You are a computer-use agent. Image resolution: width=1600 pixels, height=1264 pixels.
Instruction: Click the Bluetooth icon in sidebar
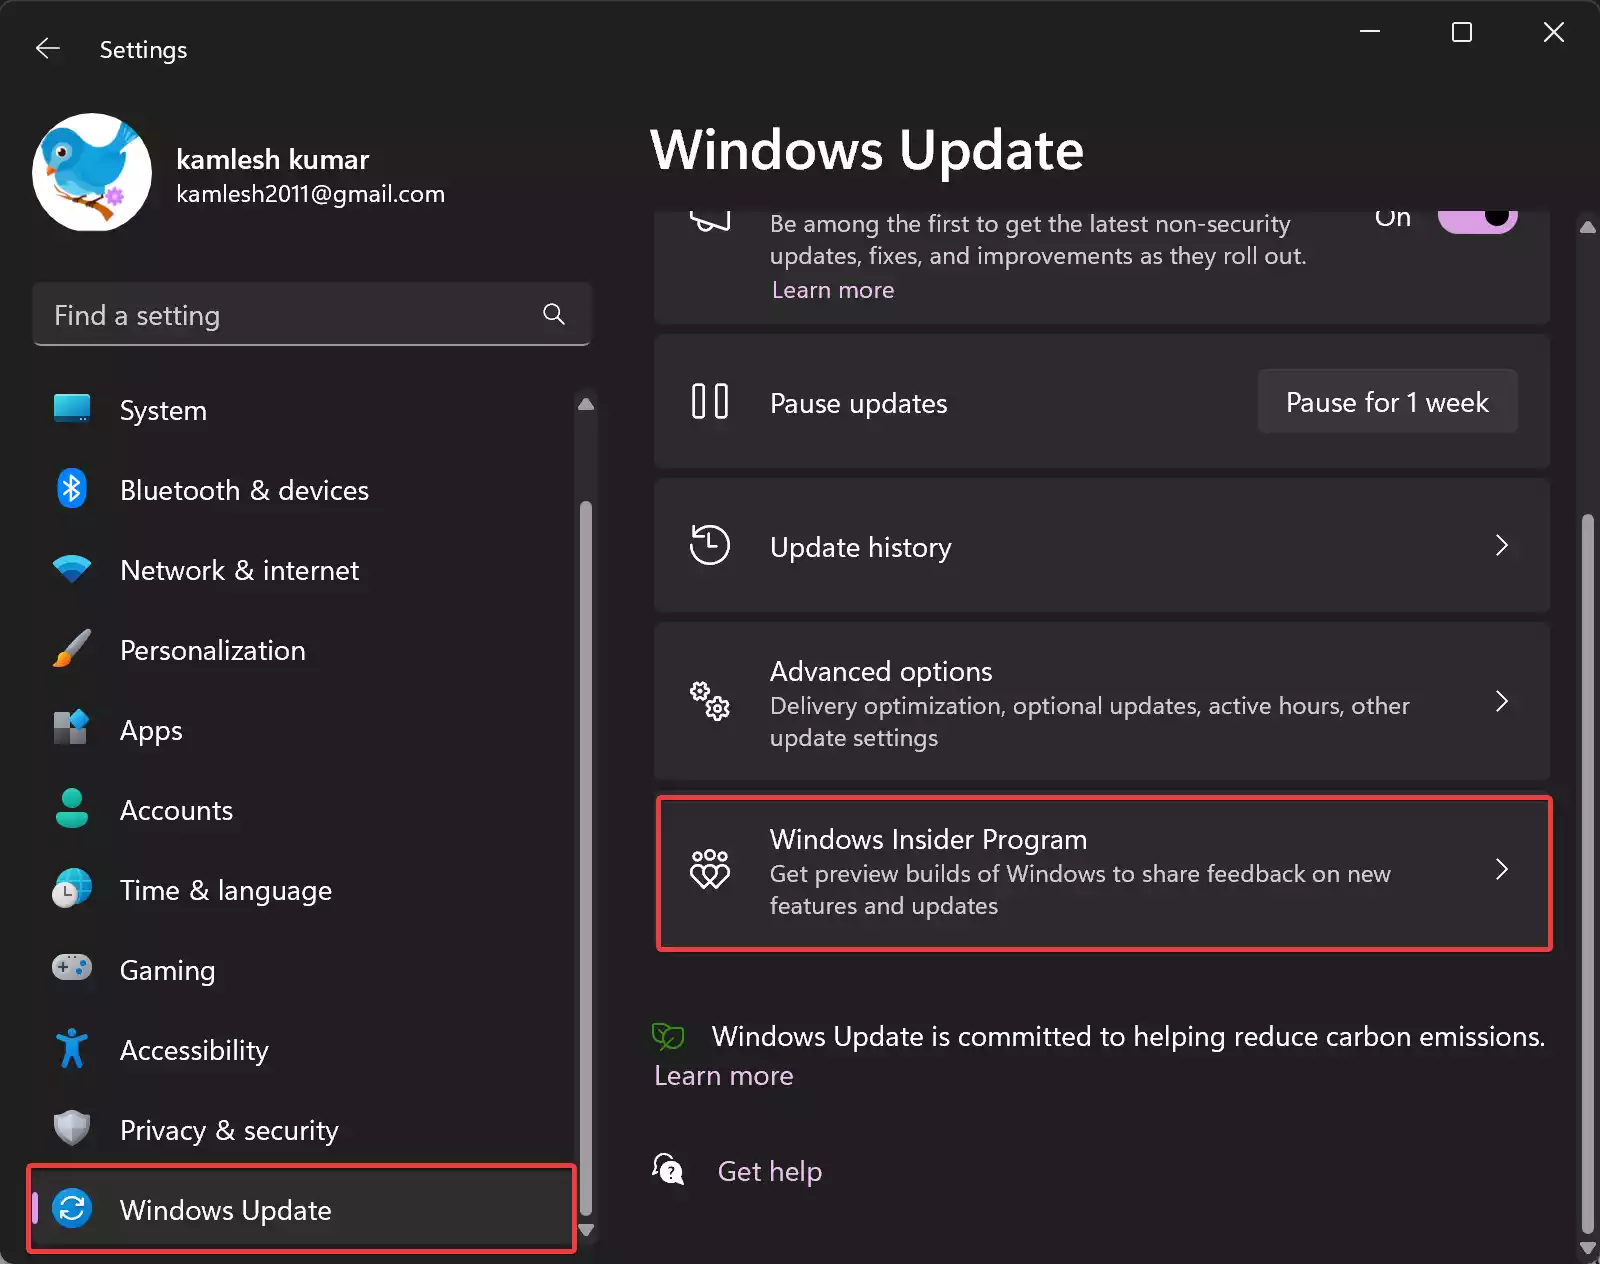click(72, 489)
